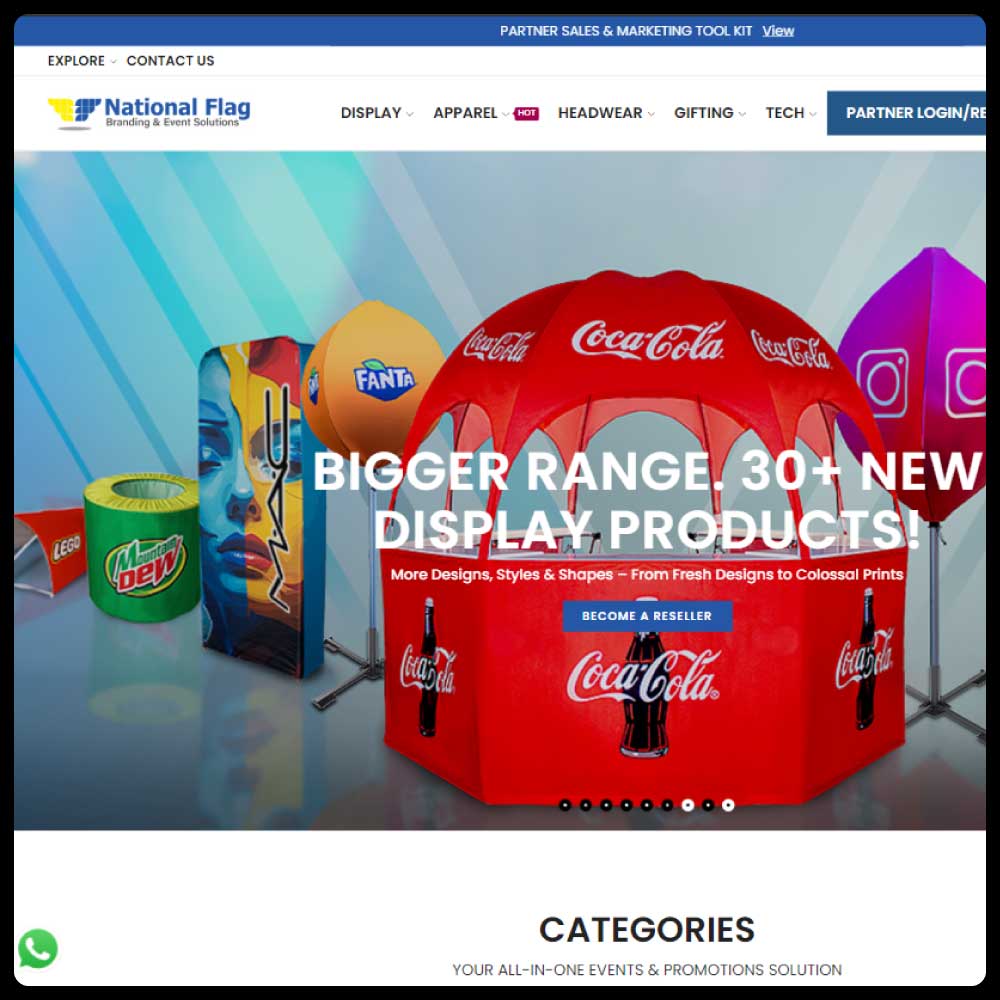This screenshot has height=1000, width=1000.
Task: Open the Headwear dropdown menu
Action: [x=606, y=114]
